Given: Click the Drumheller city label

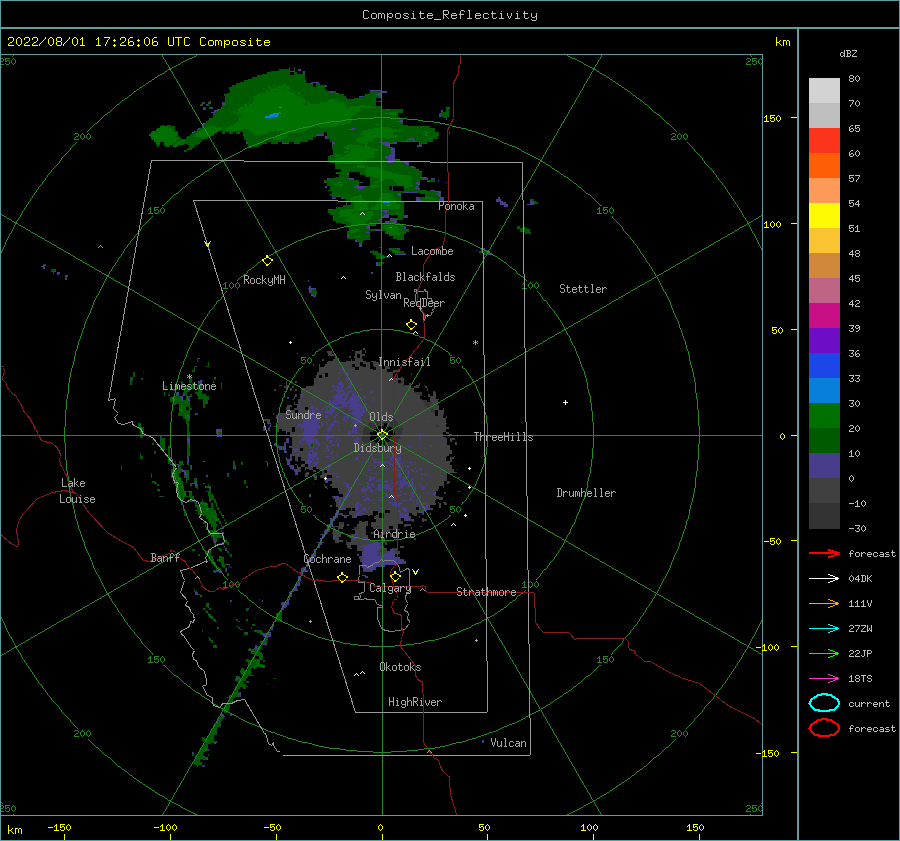Looking at the screenshot, I should point(586,493).
